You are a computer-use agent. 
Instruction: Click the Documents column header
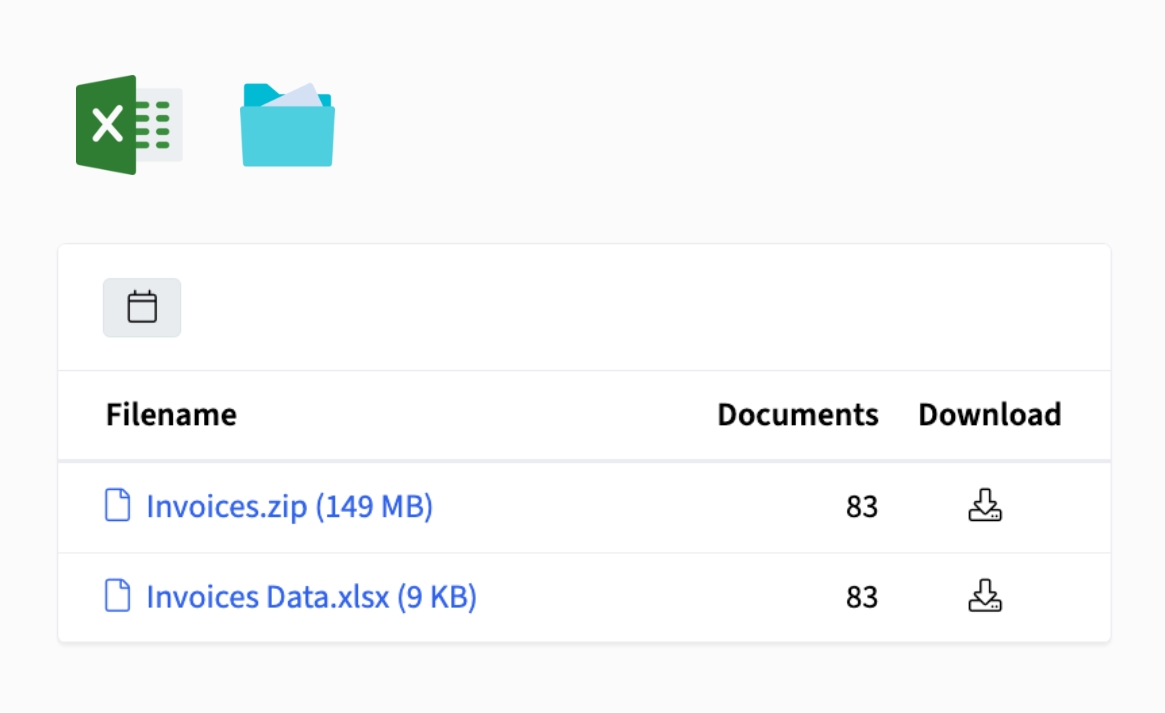[x=797, y=415]
